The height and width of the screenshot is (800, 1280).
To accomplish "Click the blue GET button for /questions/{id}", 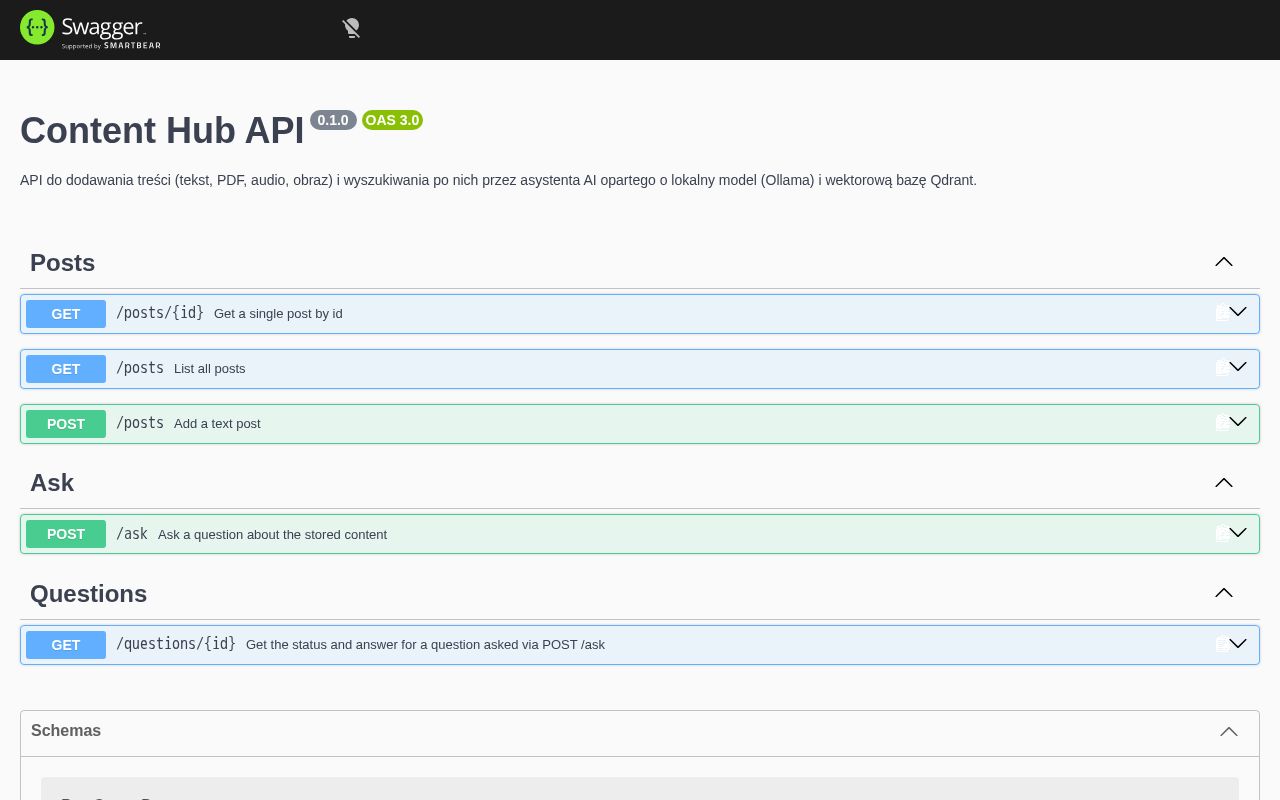I will coord(66,645).
